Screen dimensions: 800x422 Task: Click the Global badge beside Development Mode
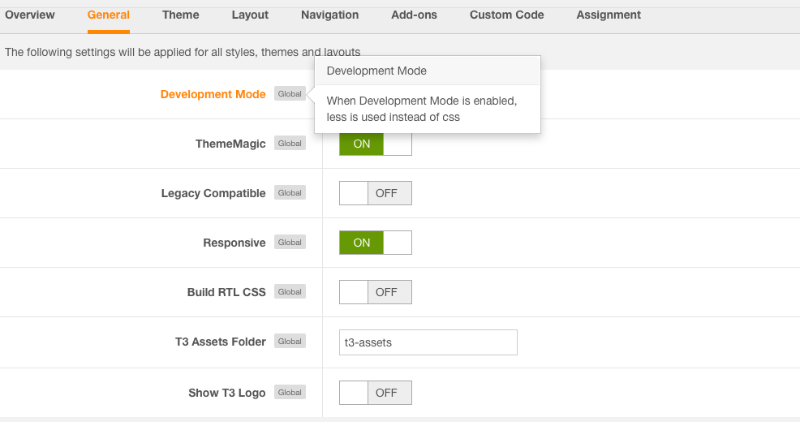click(290, 94)
